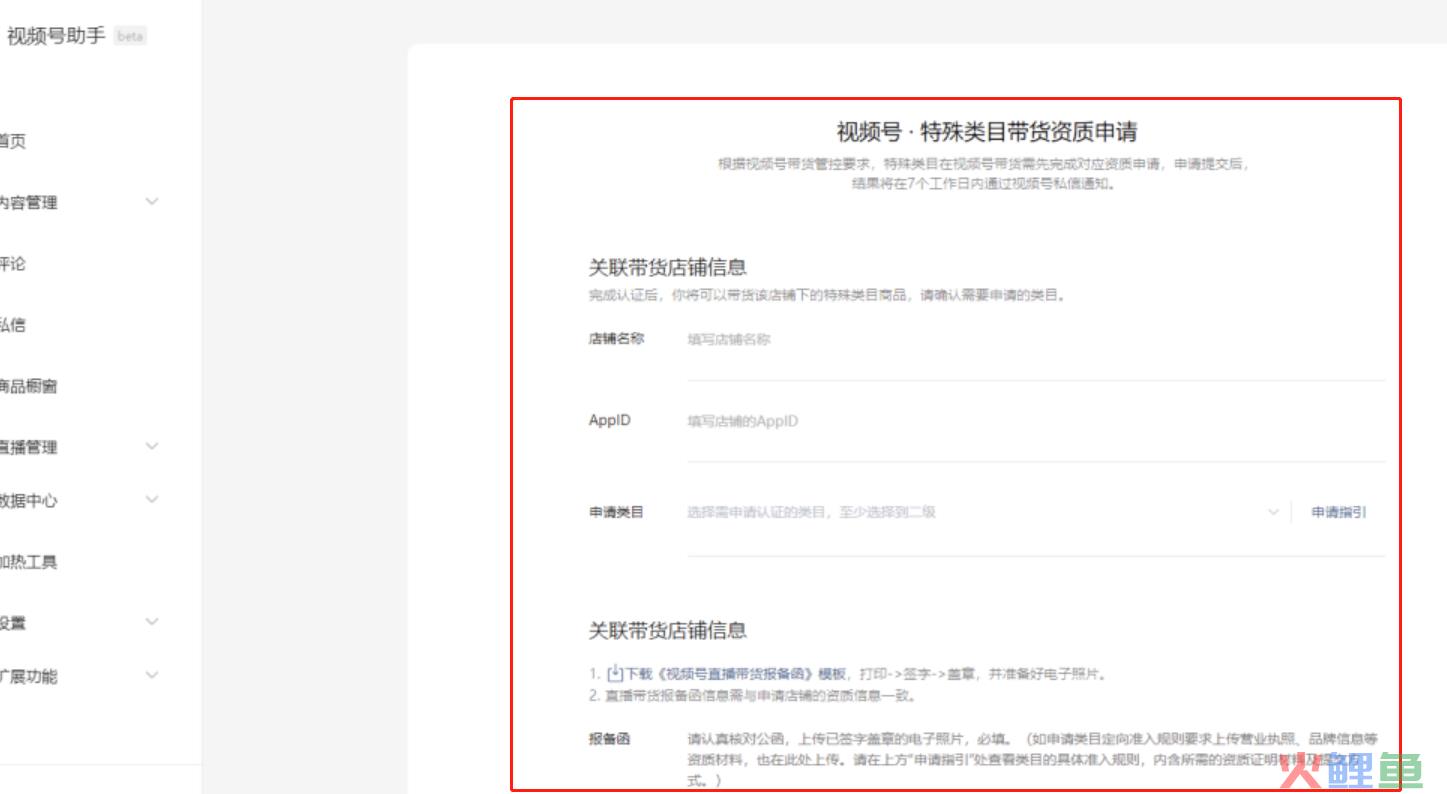Click the 申请类目 label
The height and width of the screenshot is (794, 1447).
pyautogui.click(x=616, y=512)
